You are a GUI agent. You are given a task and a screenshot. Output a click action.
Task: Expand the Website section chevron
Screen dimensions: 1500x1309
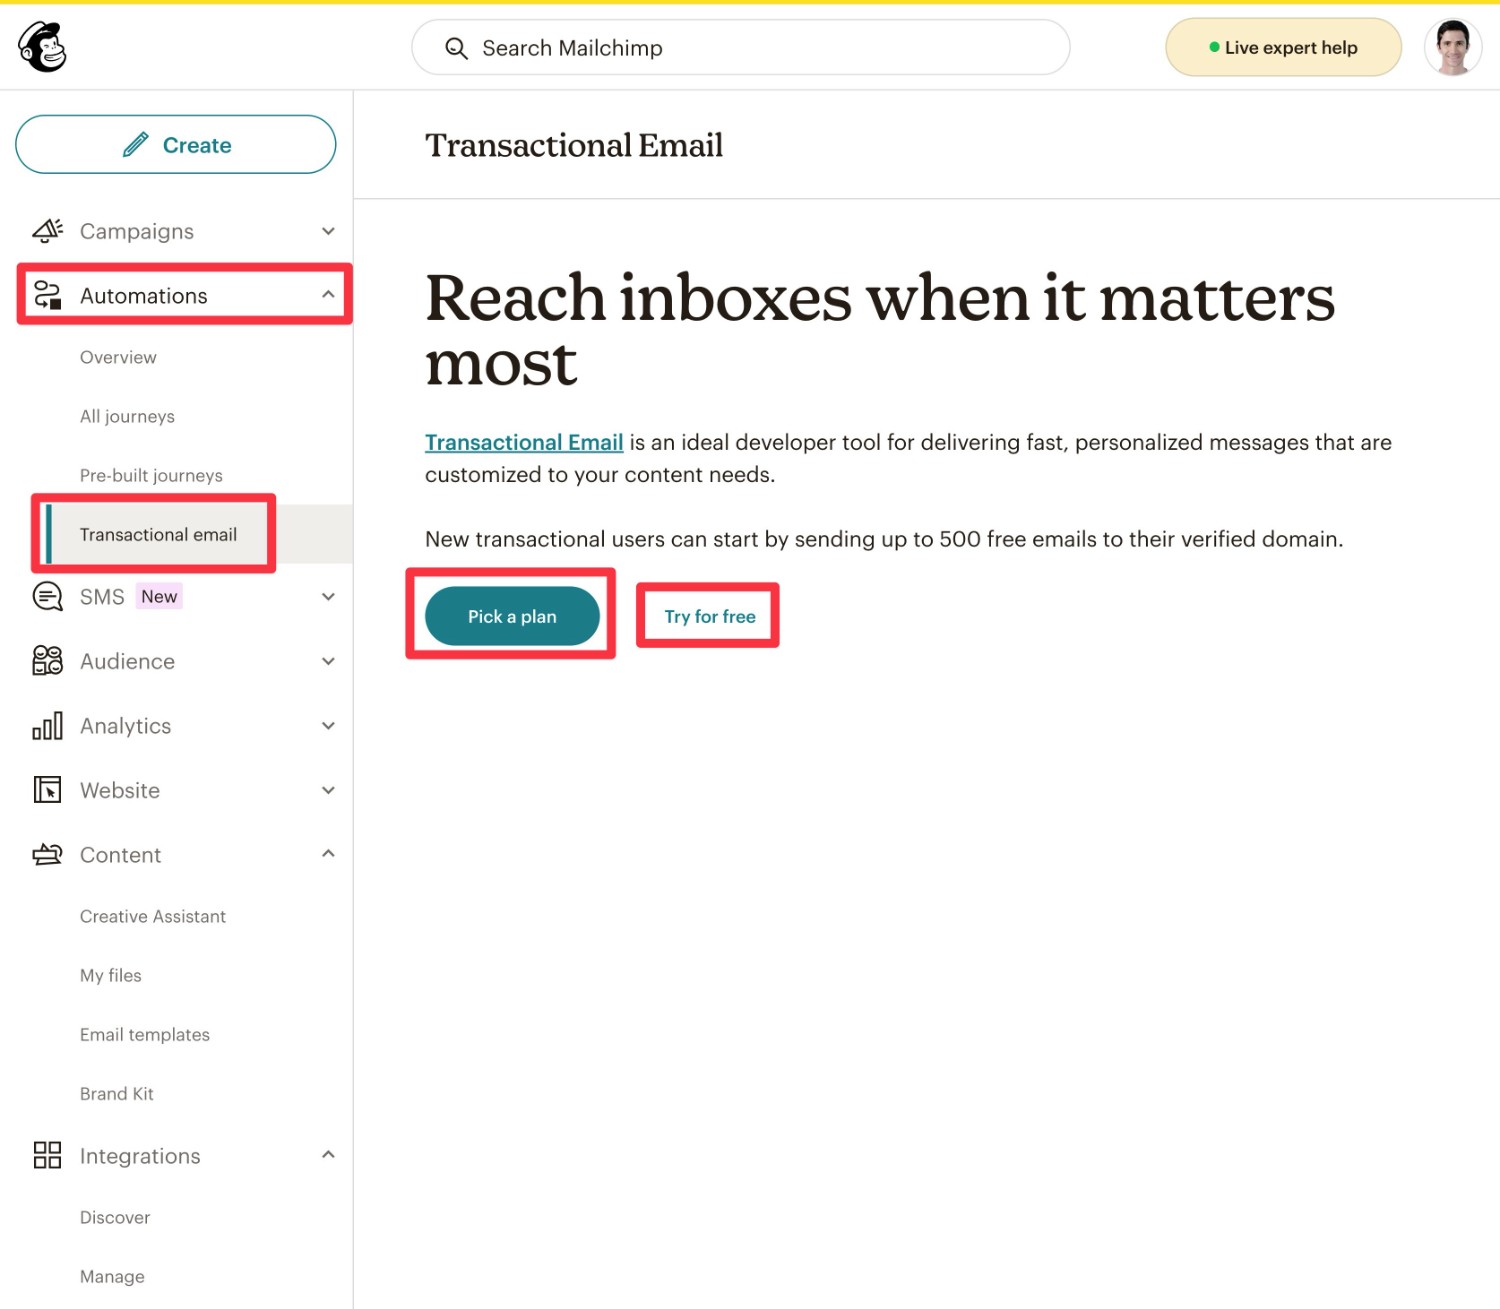(x=328, y=790)
